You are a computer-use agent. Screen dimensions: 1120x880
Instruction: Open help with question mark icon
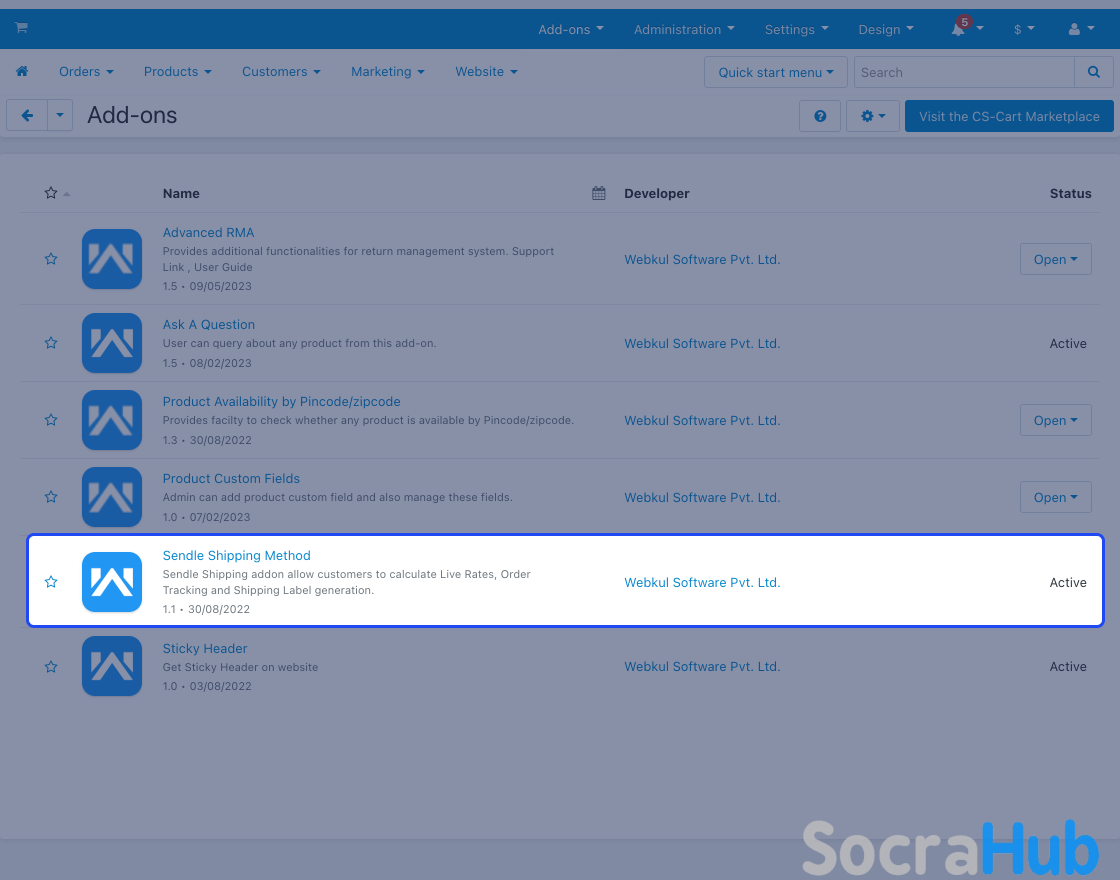pos(820,116)
